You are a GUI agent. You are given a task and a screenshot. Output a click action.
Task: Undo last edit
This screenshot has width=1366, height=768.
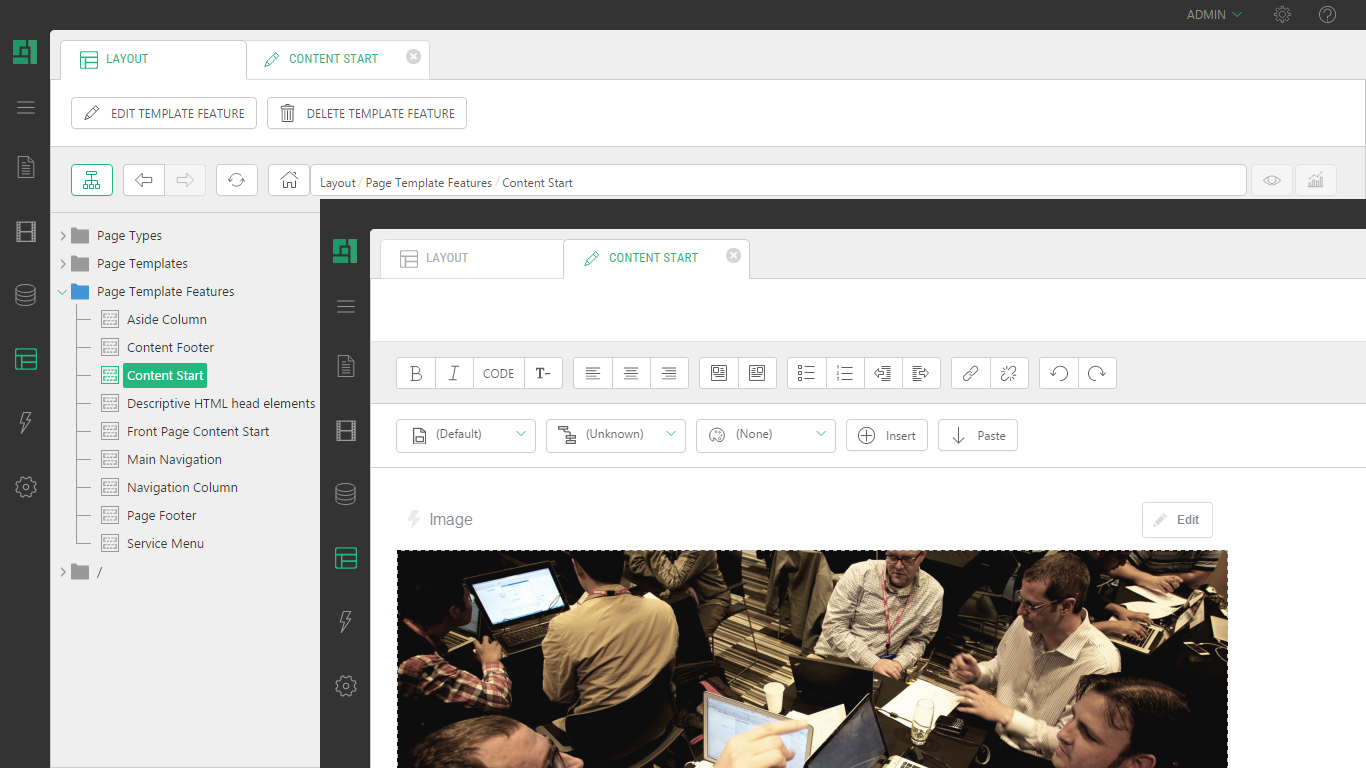pyautogui.click(x=1059, y=373)
